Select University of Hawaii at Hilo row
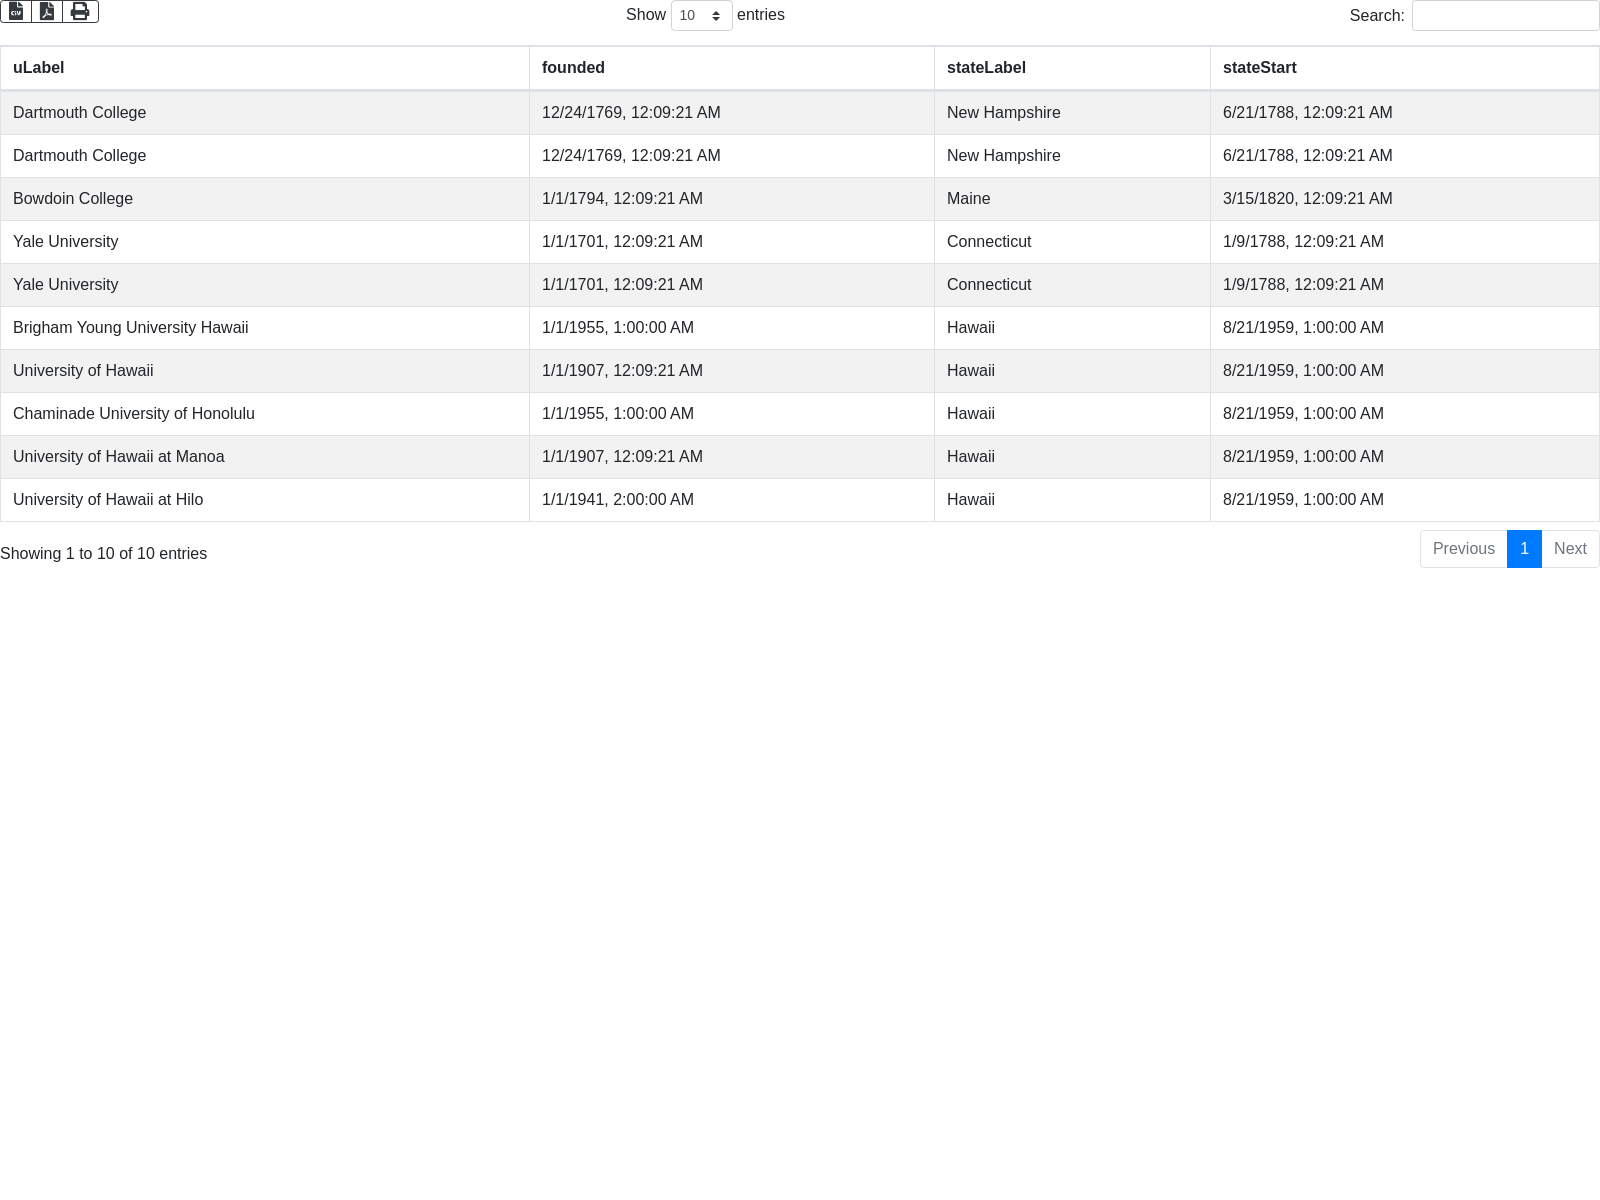1600x1200 pixels. 108,500
